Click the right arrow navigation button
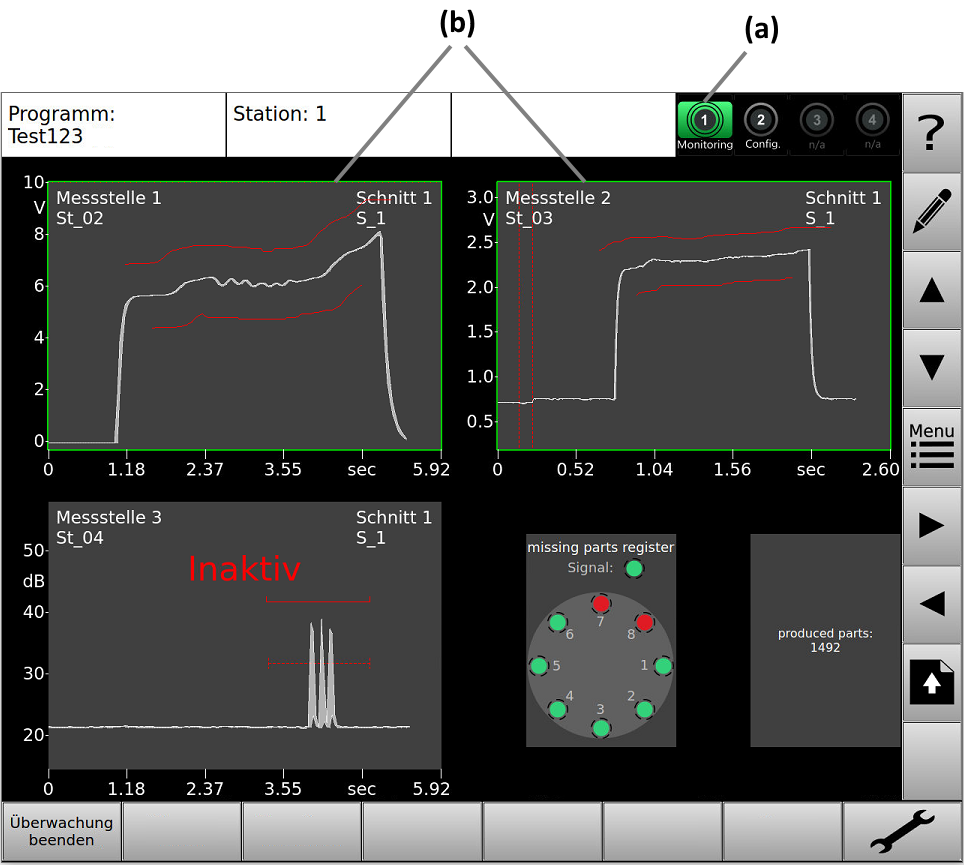965x865 pixels. [x=932, y=526]
